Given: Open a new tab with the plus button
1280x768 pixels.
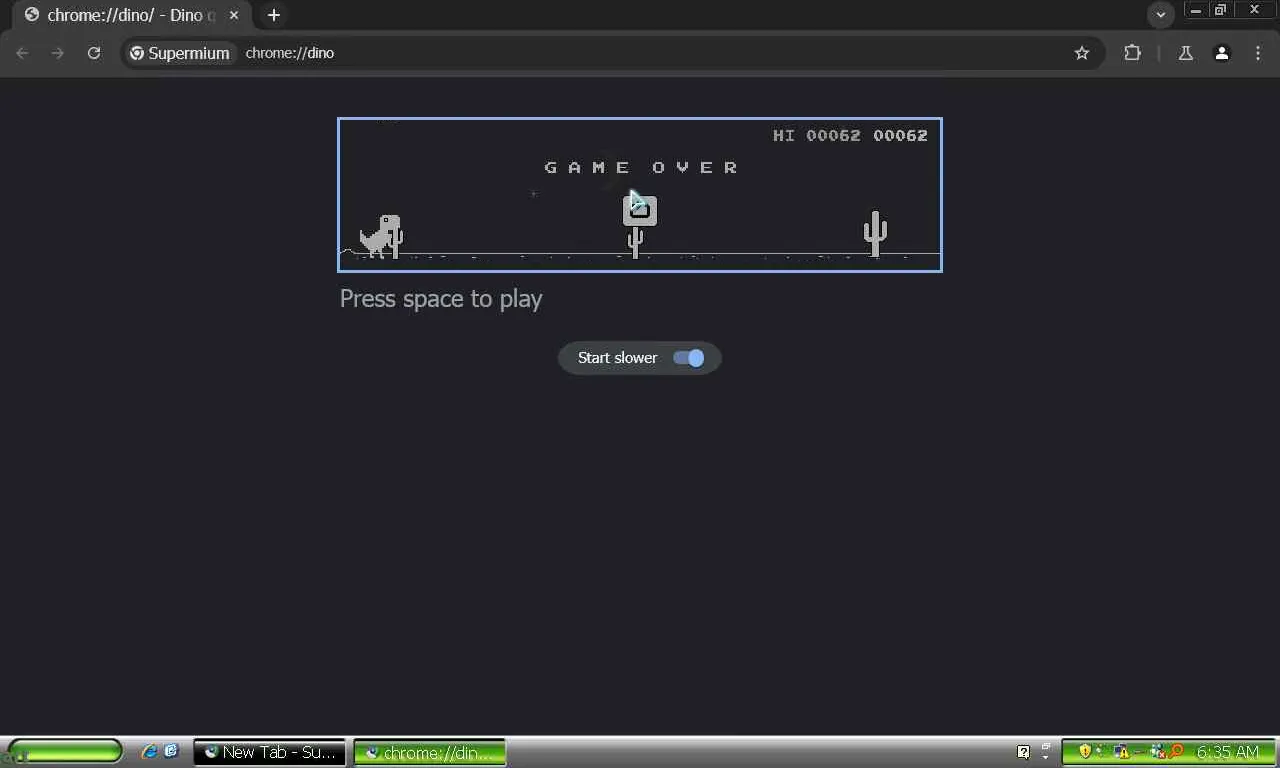Looking at the screenshot, I should click(x=274, y=15).
